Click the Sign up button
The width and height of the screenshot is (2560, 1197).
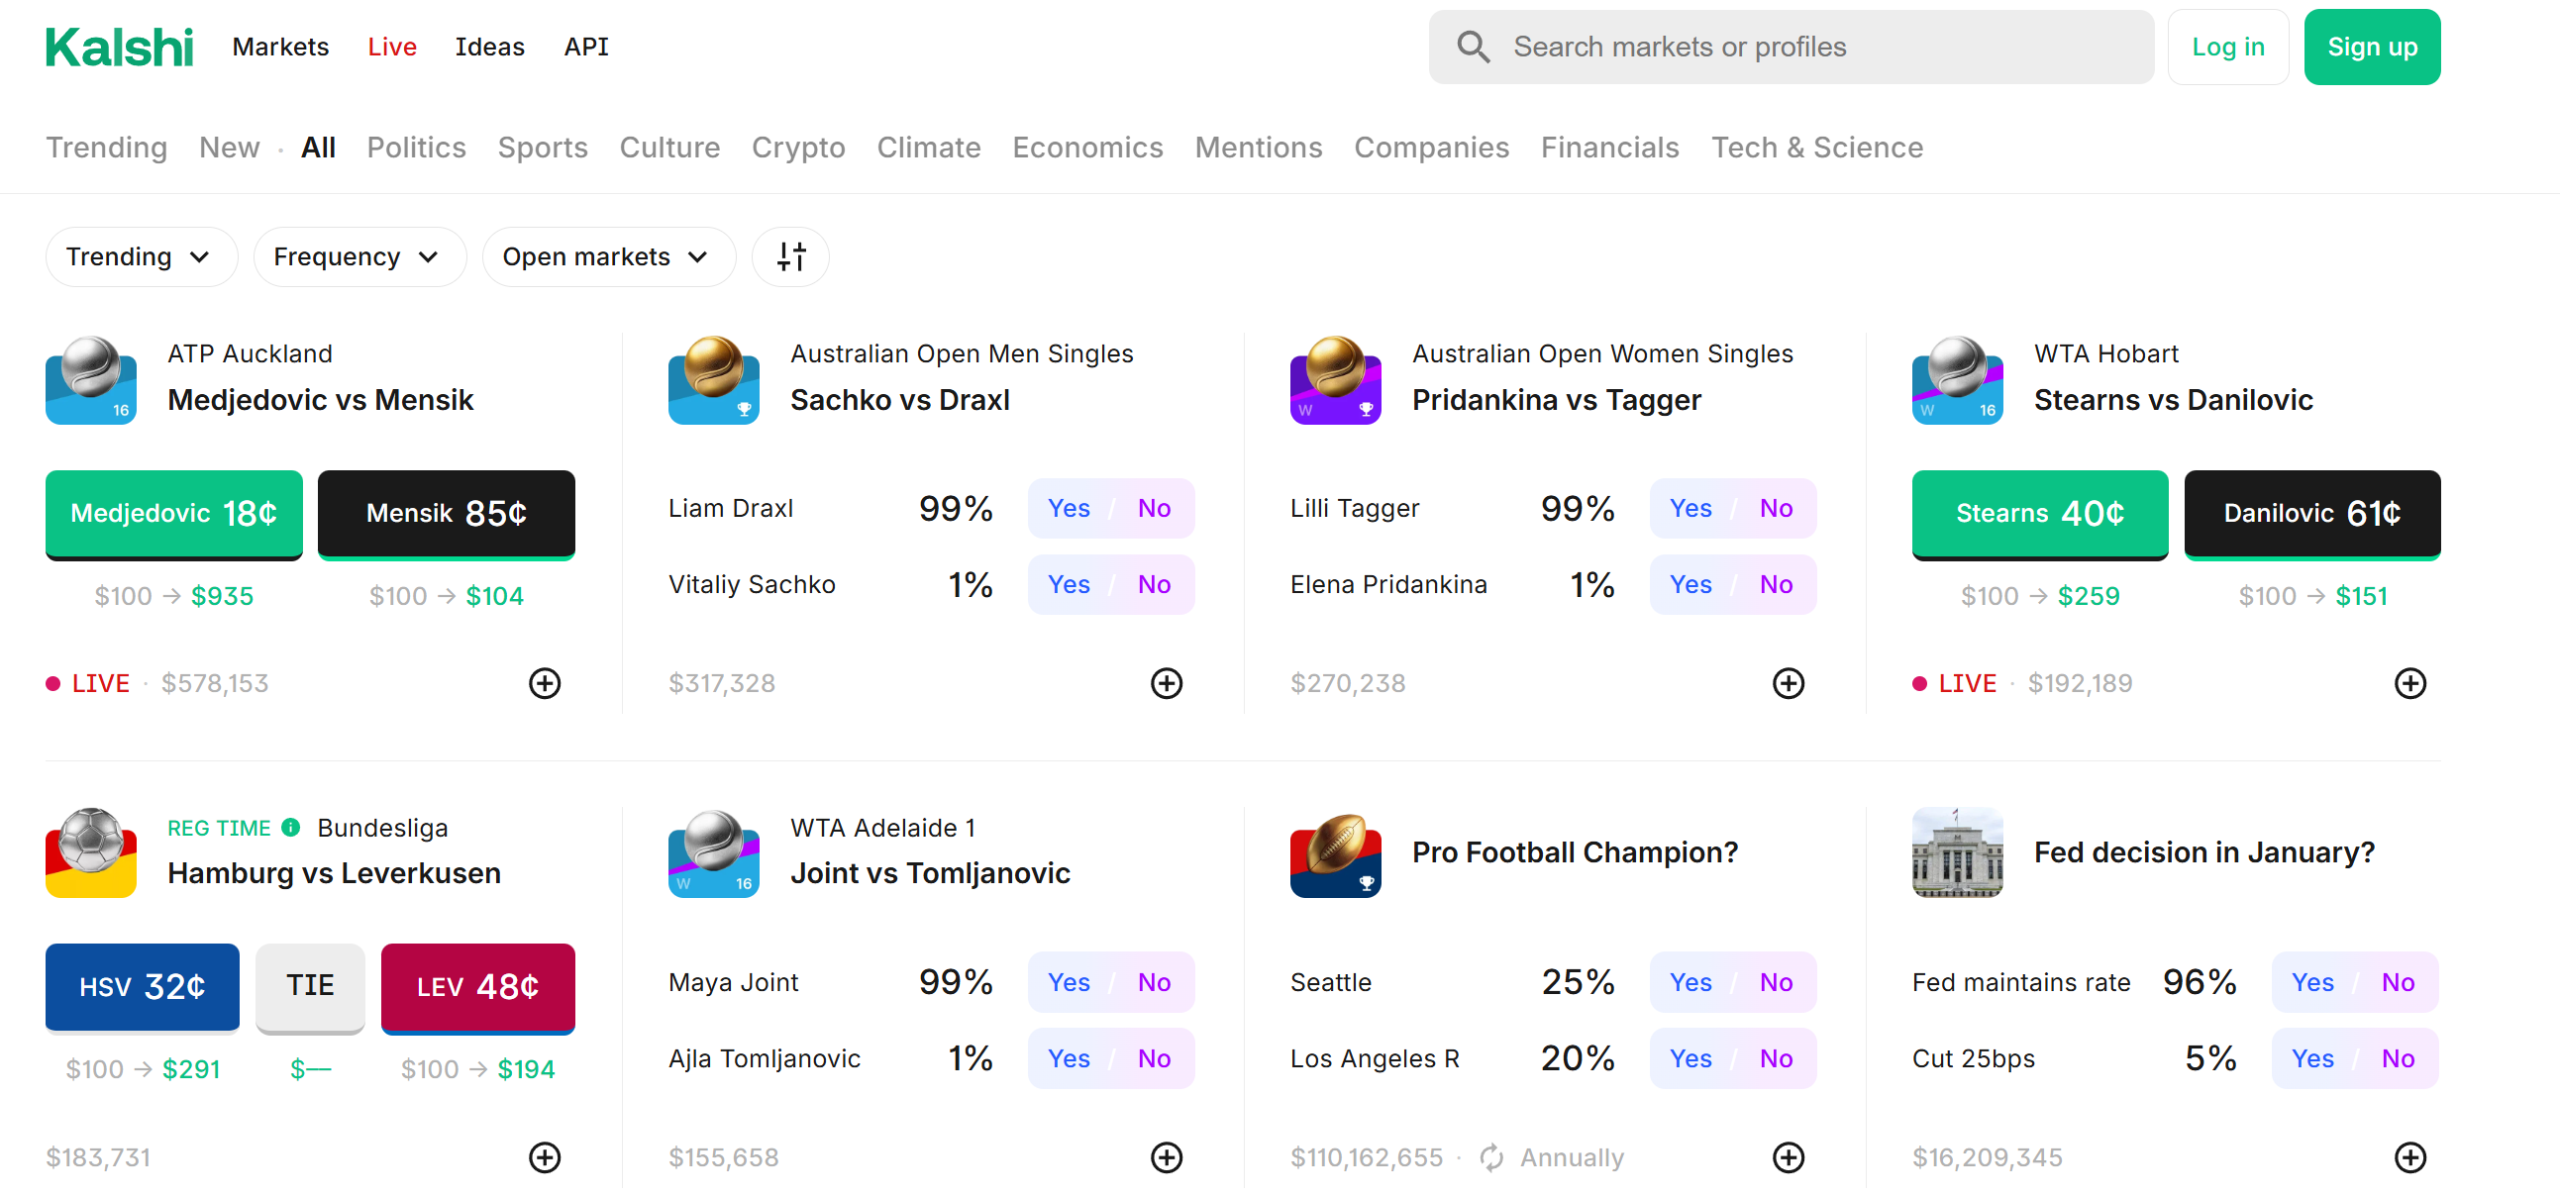click(x=2371, y=47)
